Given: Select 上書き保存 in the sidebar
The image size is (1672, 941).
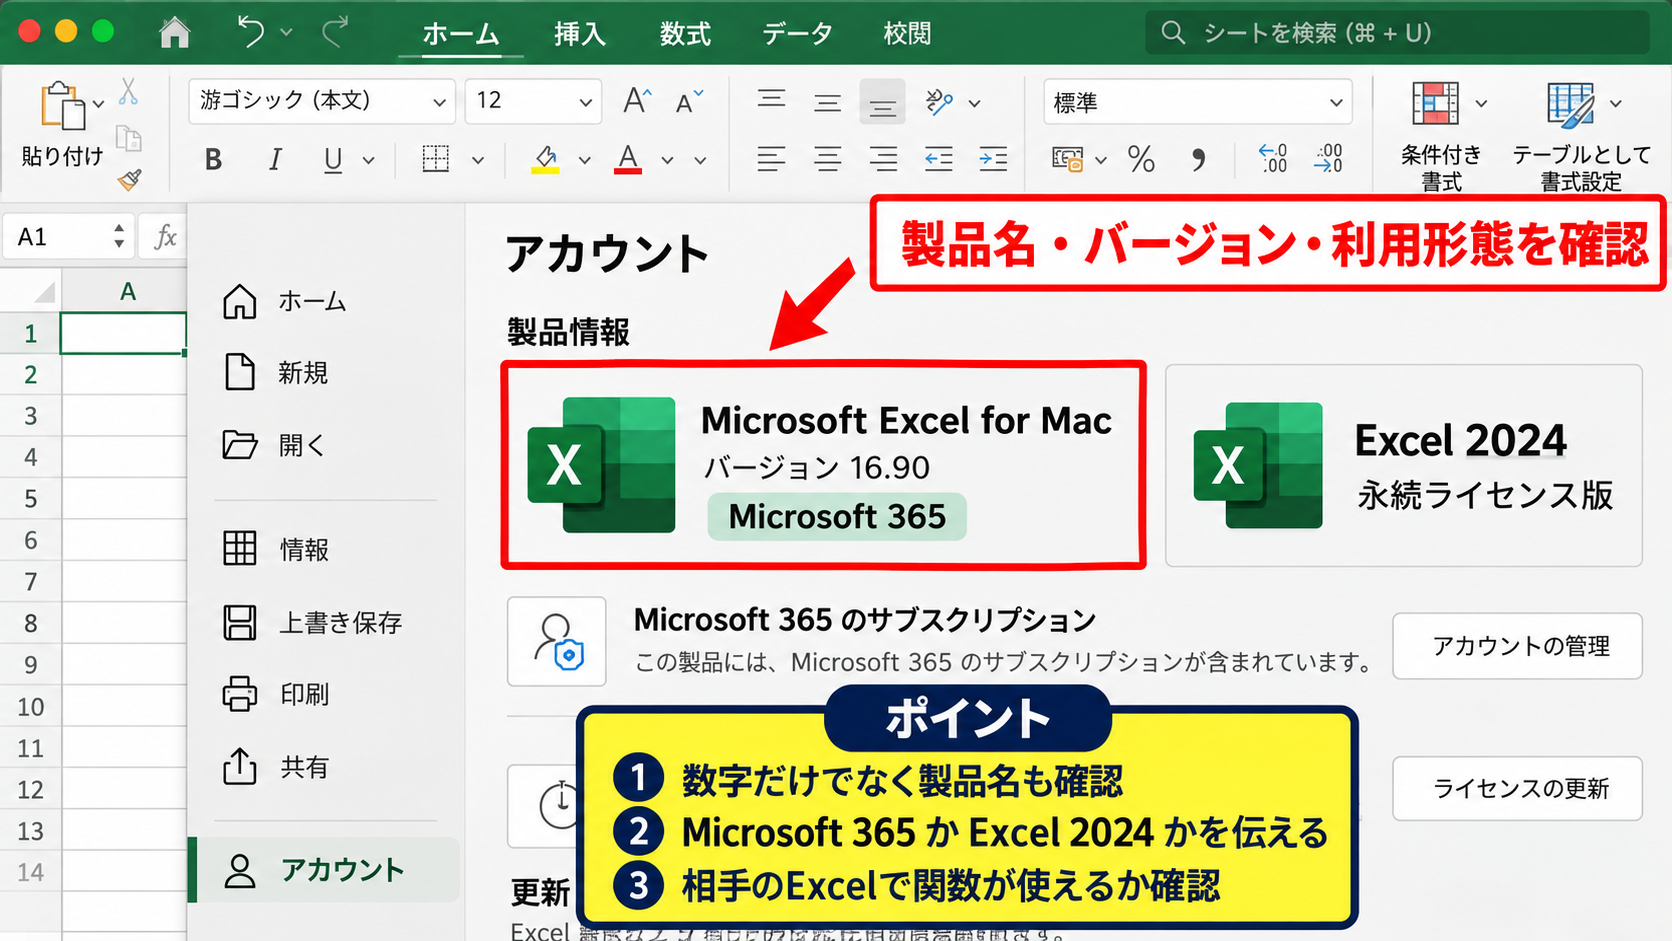Looking at the screenshot, I should click(313, 622).
